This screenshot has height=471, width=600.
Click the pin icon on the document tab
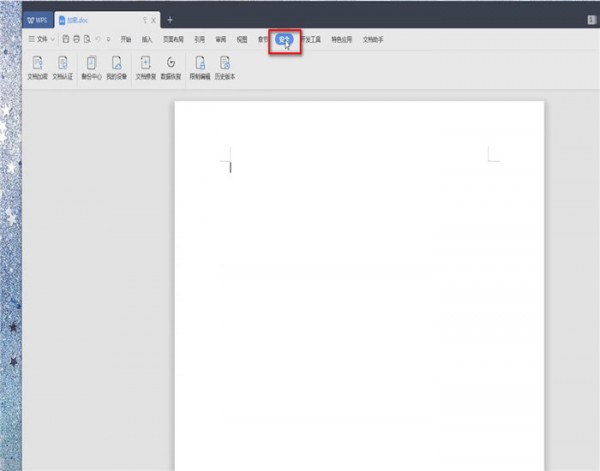tap(145, 20)
